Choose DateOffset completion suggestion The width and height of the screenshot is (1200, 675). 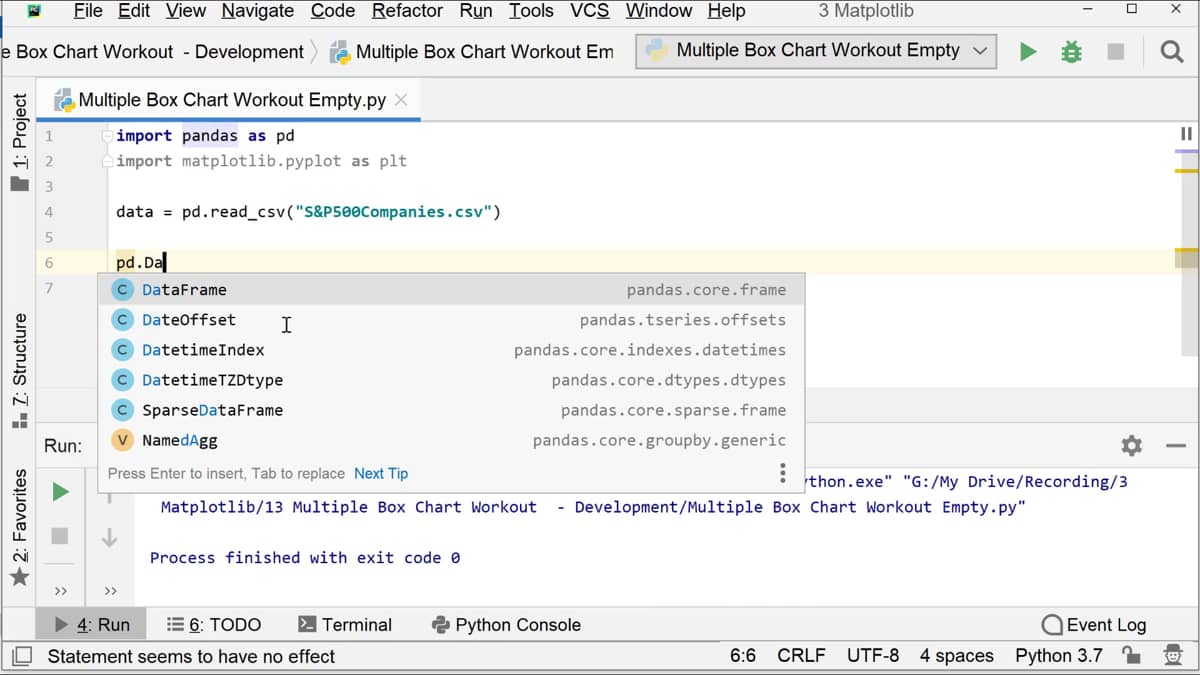(450, 320)
